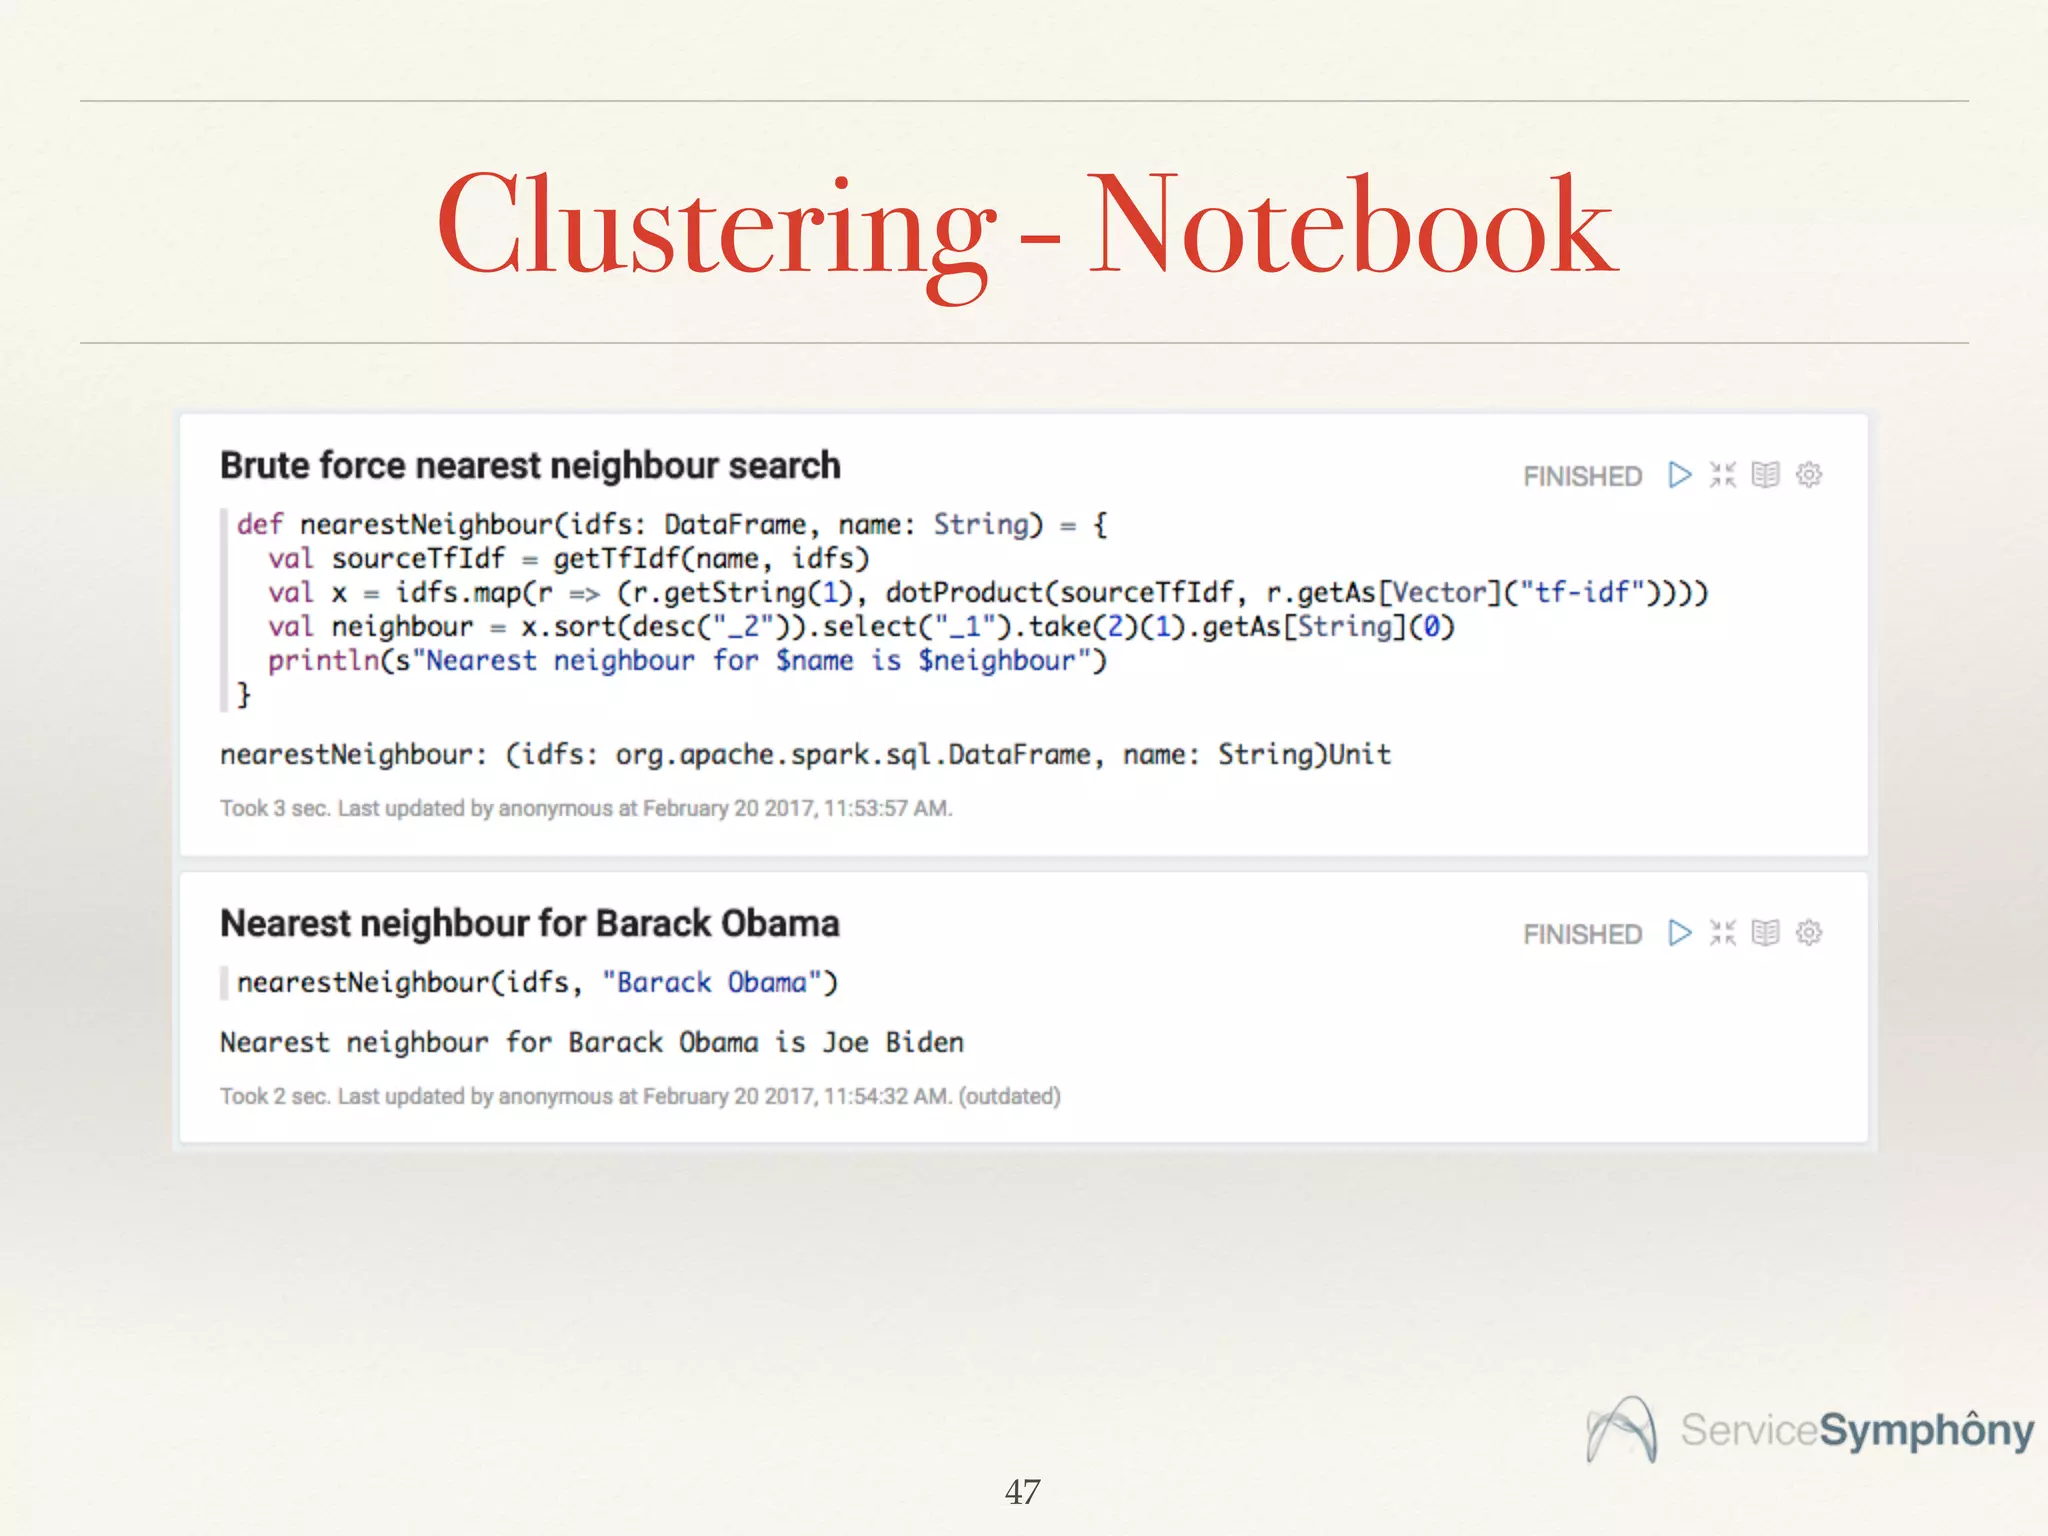
Task: Click the println code line in editor
Action: pos(686,661)
